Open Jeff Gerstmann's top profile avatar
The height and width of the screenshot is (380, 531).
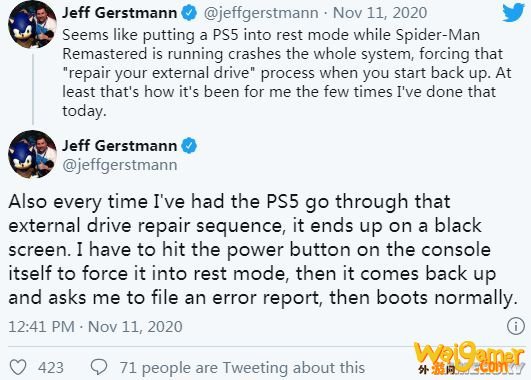tap(32, 24)
